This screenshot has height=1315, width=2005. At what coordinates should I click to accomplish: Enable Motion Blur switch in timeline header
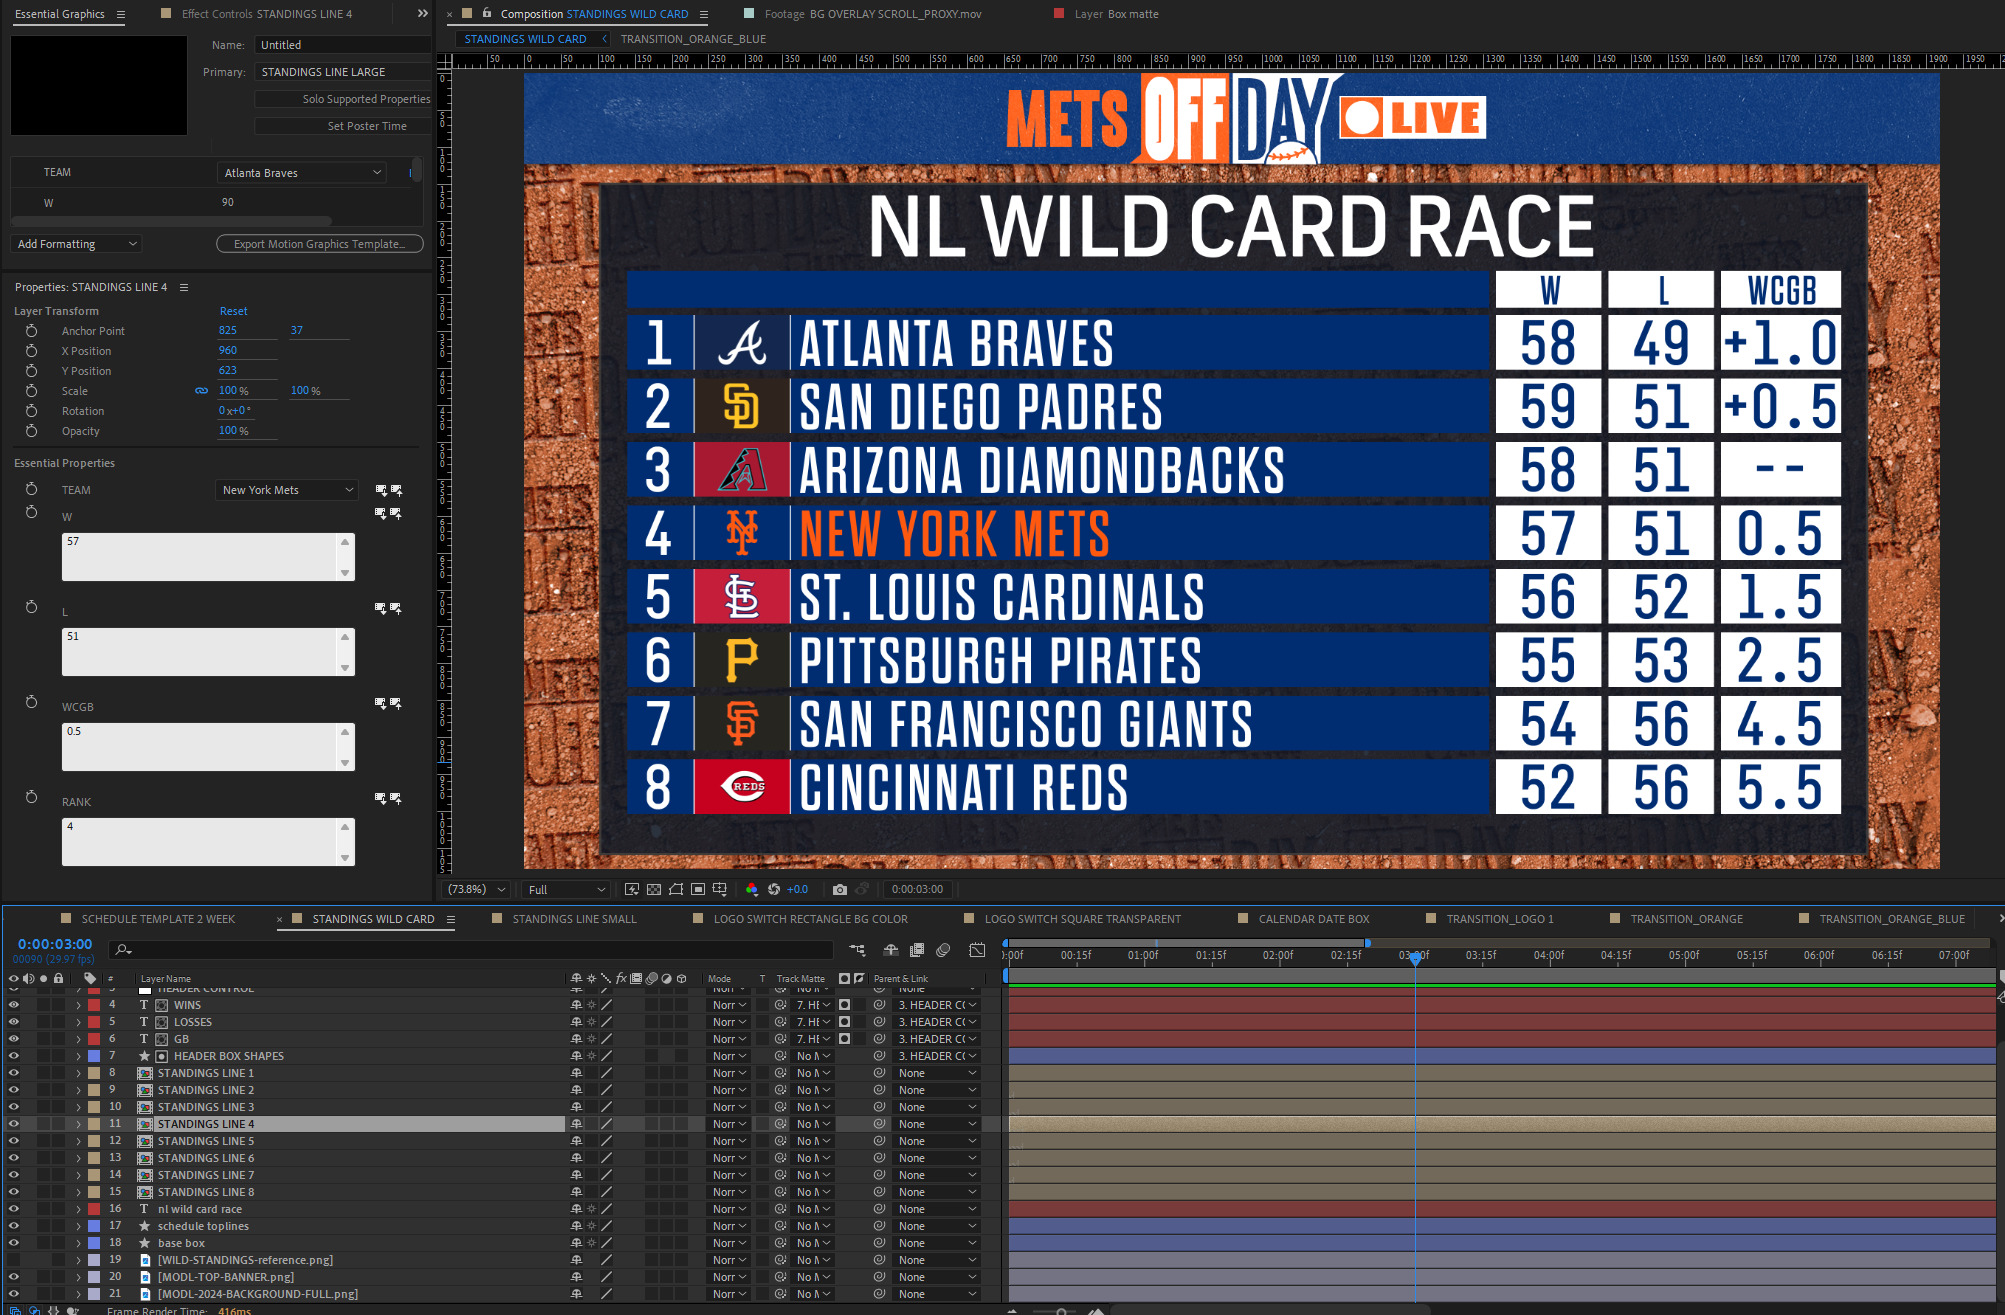click(943, 950)
